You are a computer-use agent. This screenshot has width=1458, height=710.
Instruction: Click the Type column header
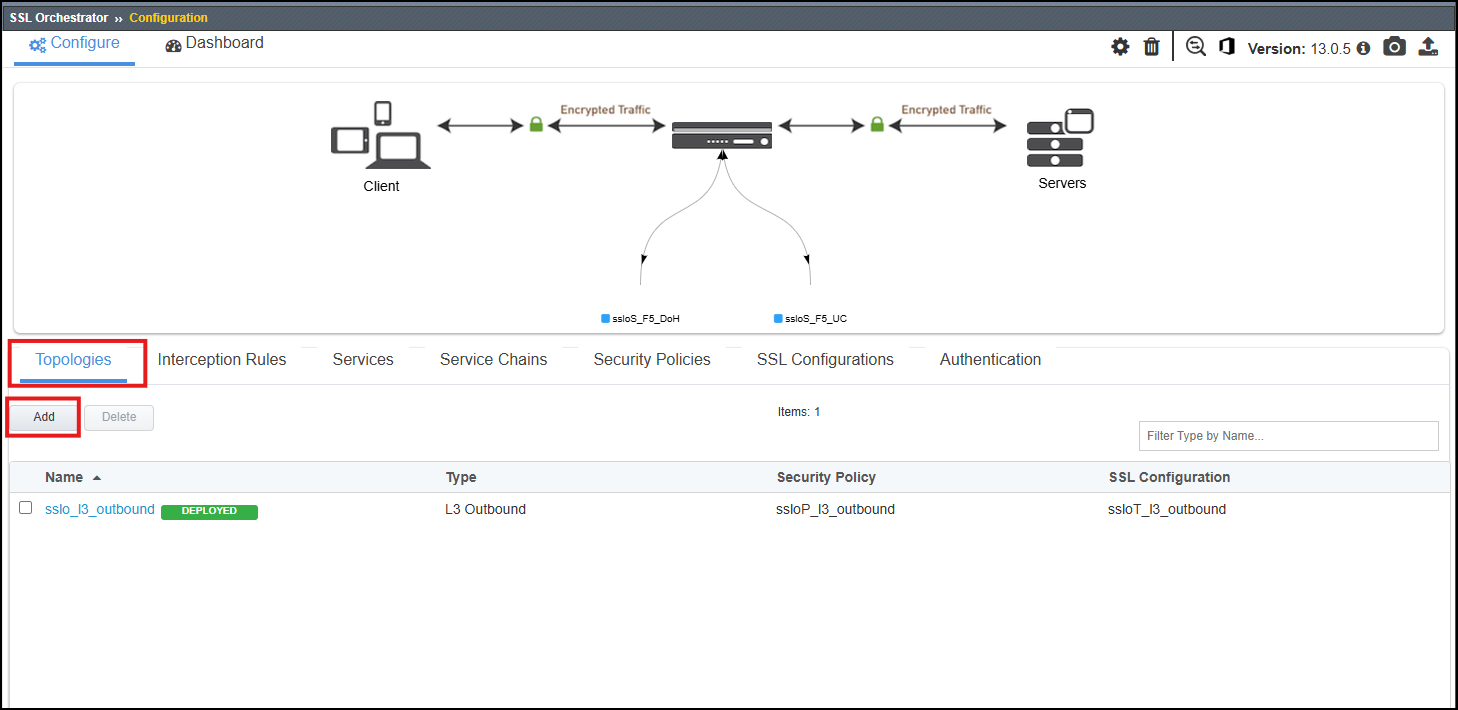click(461, 477)
